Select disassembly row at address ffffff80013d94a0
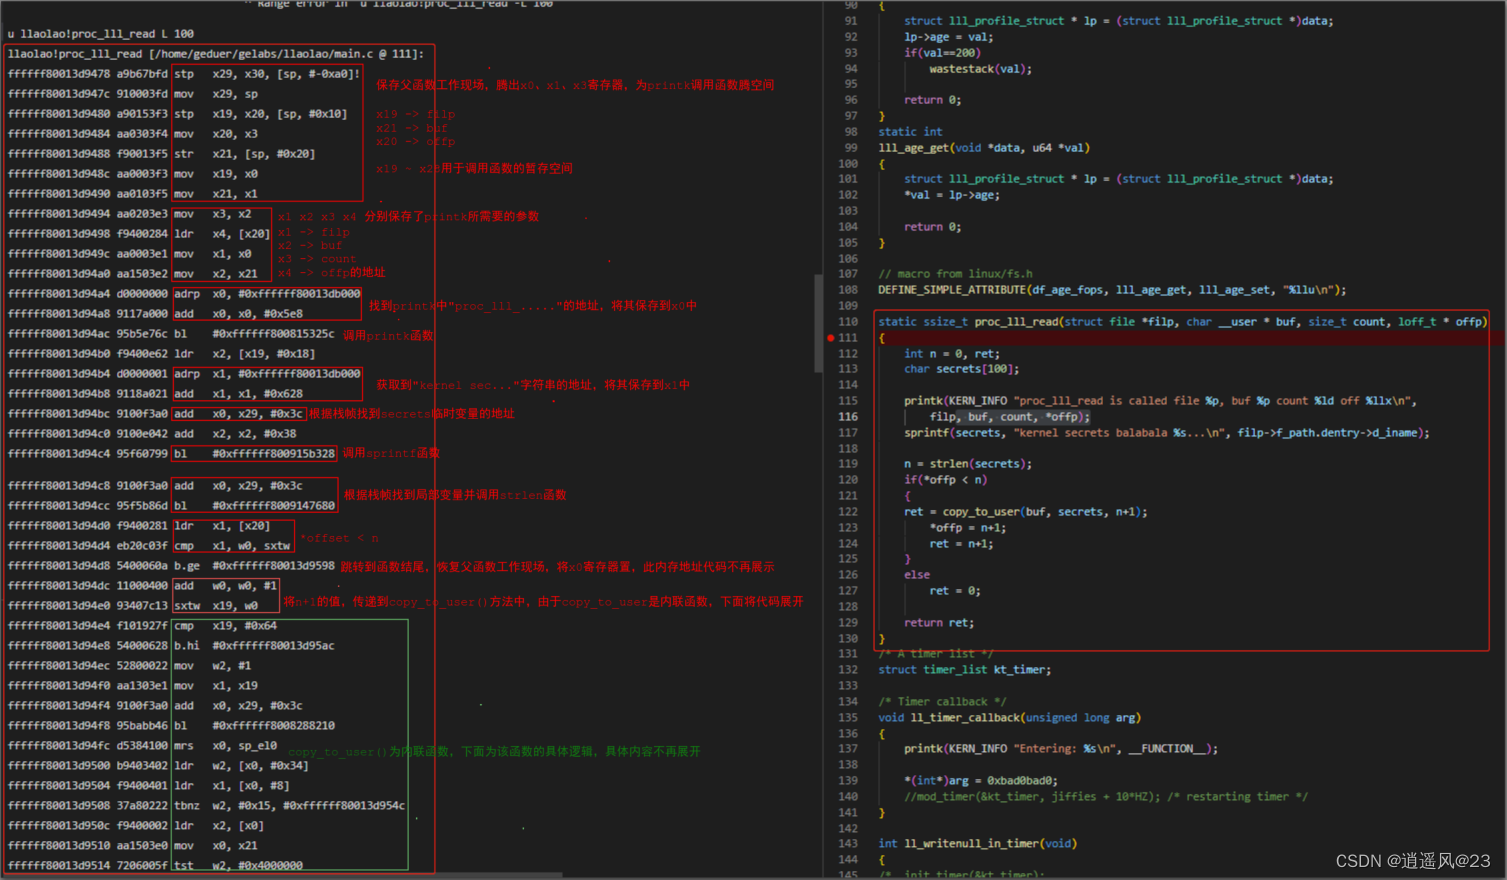This screenshot has height=880, width=1507. (x=133, y=274)
